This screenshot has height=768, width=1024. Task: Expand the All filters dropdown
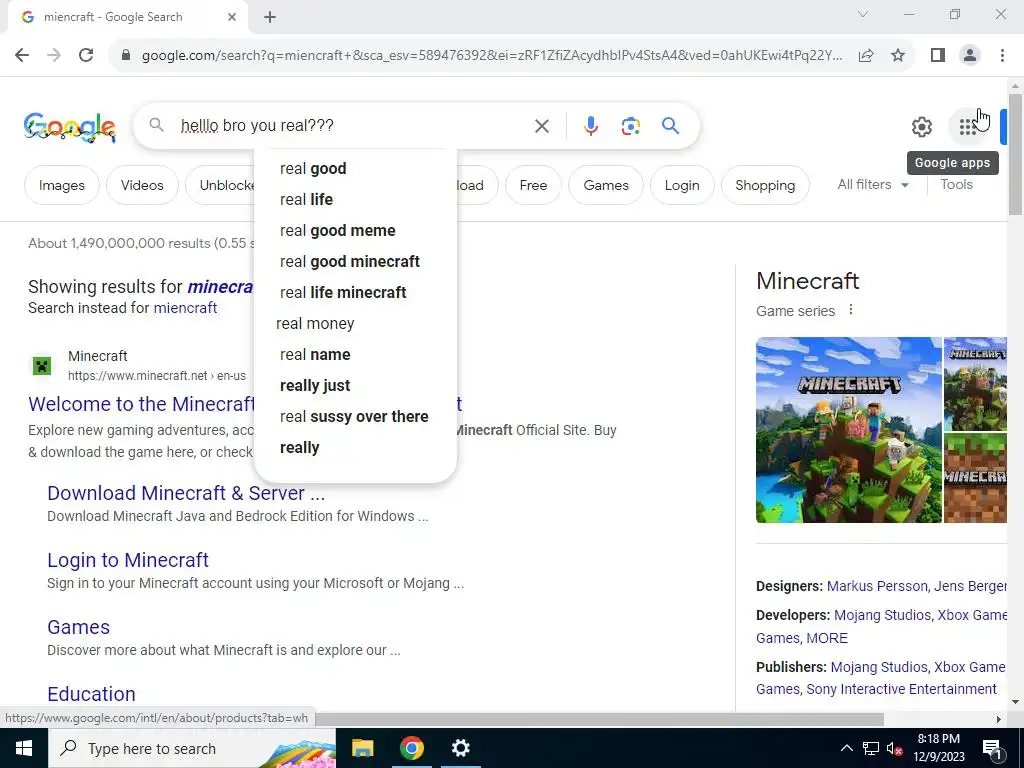click(872, 185)
